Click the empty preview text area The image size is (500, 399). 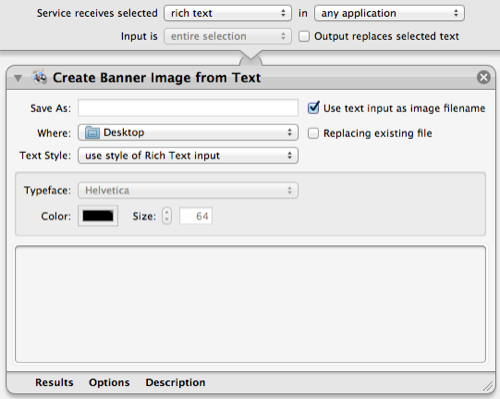250,304
